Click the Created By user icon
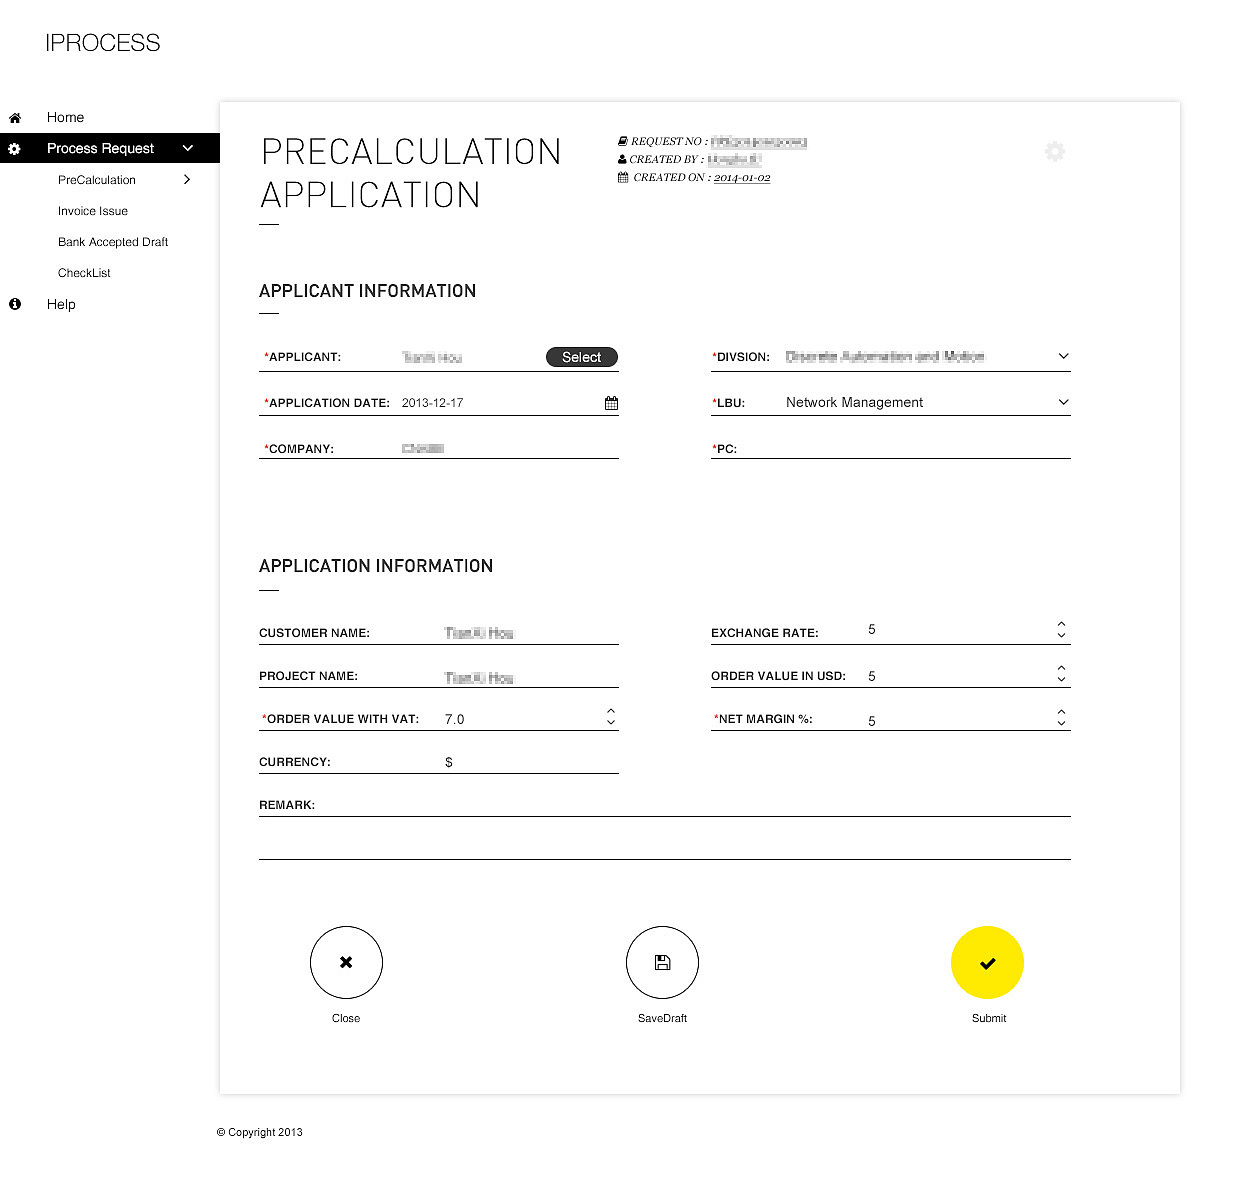The width and height of the screenshot is (1236, 1178). 622,159
